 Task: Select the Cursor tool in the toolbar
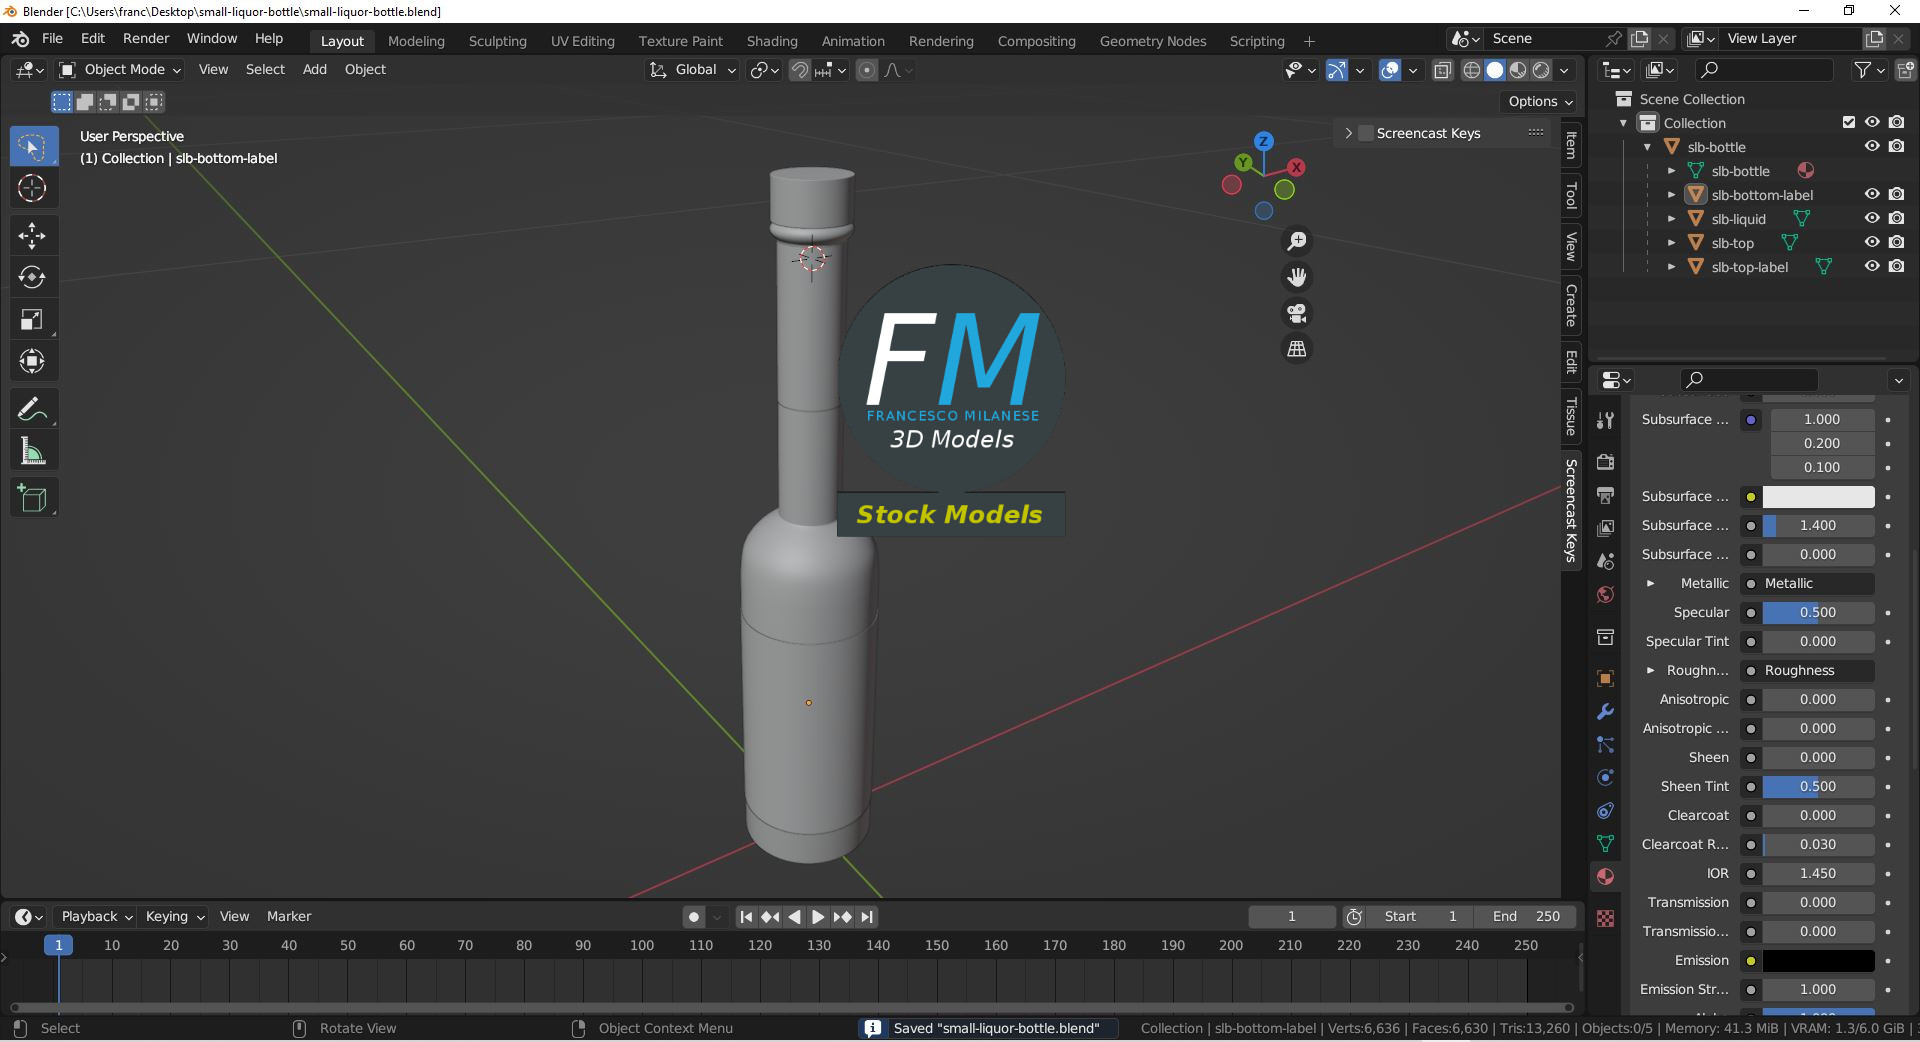[32, 188]
